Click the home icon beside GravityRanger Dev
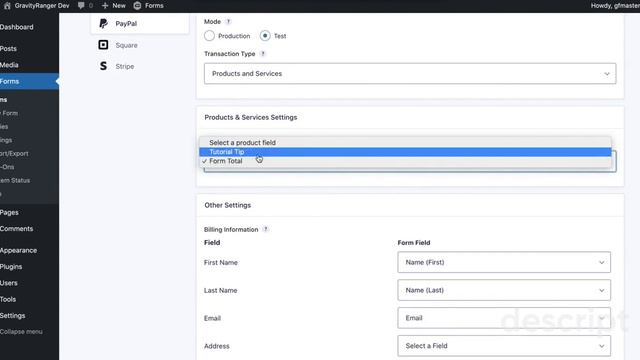 tap(7, 6)
